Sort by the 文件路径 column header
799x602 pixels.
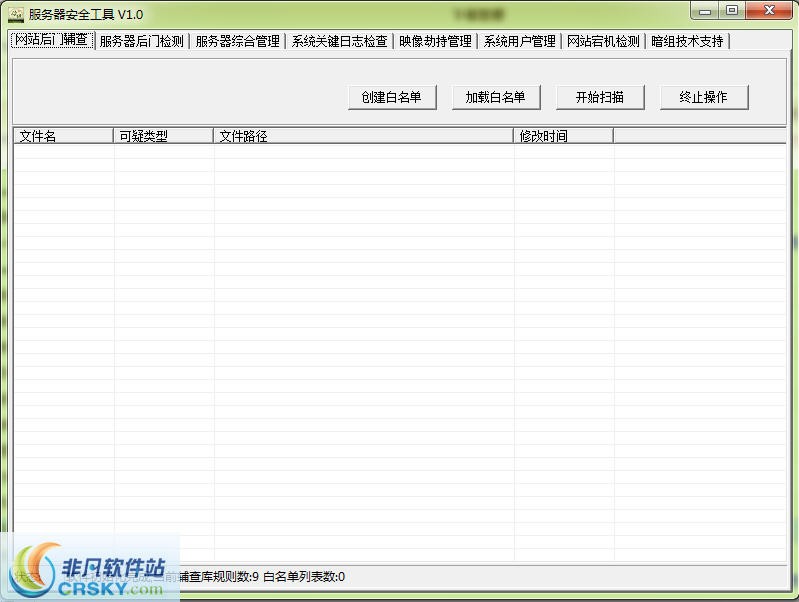pos(363,136)
